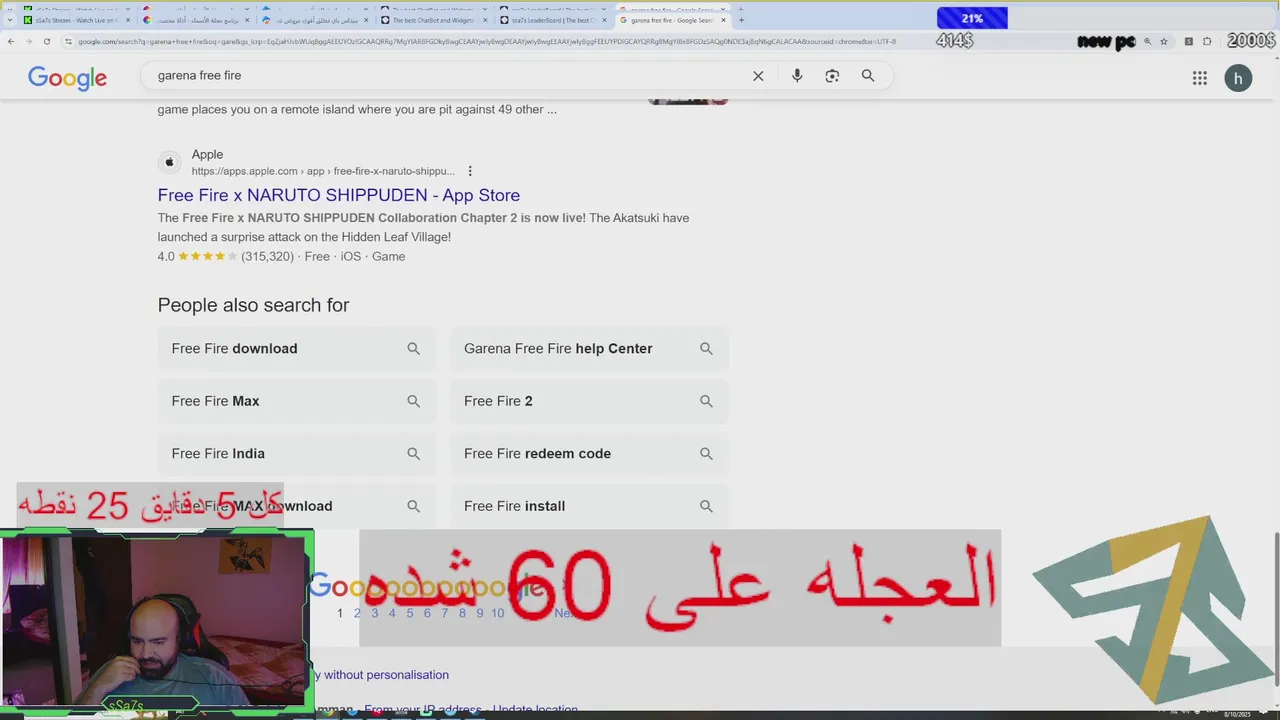Viewport: 1280px width, 720px height.
Task: Clear the search box with the X icon
Action: click(758, 76)
